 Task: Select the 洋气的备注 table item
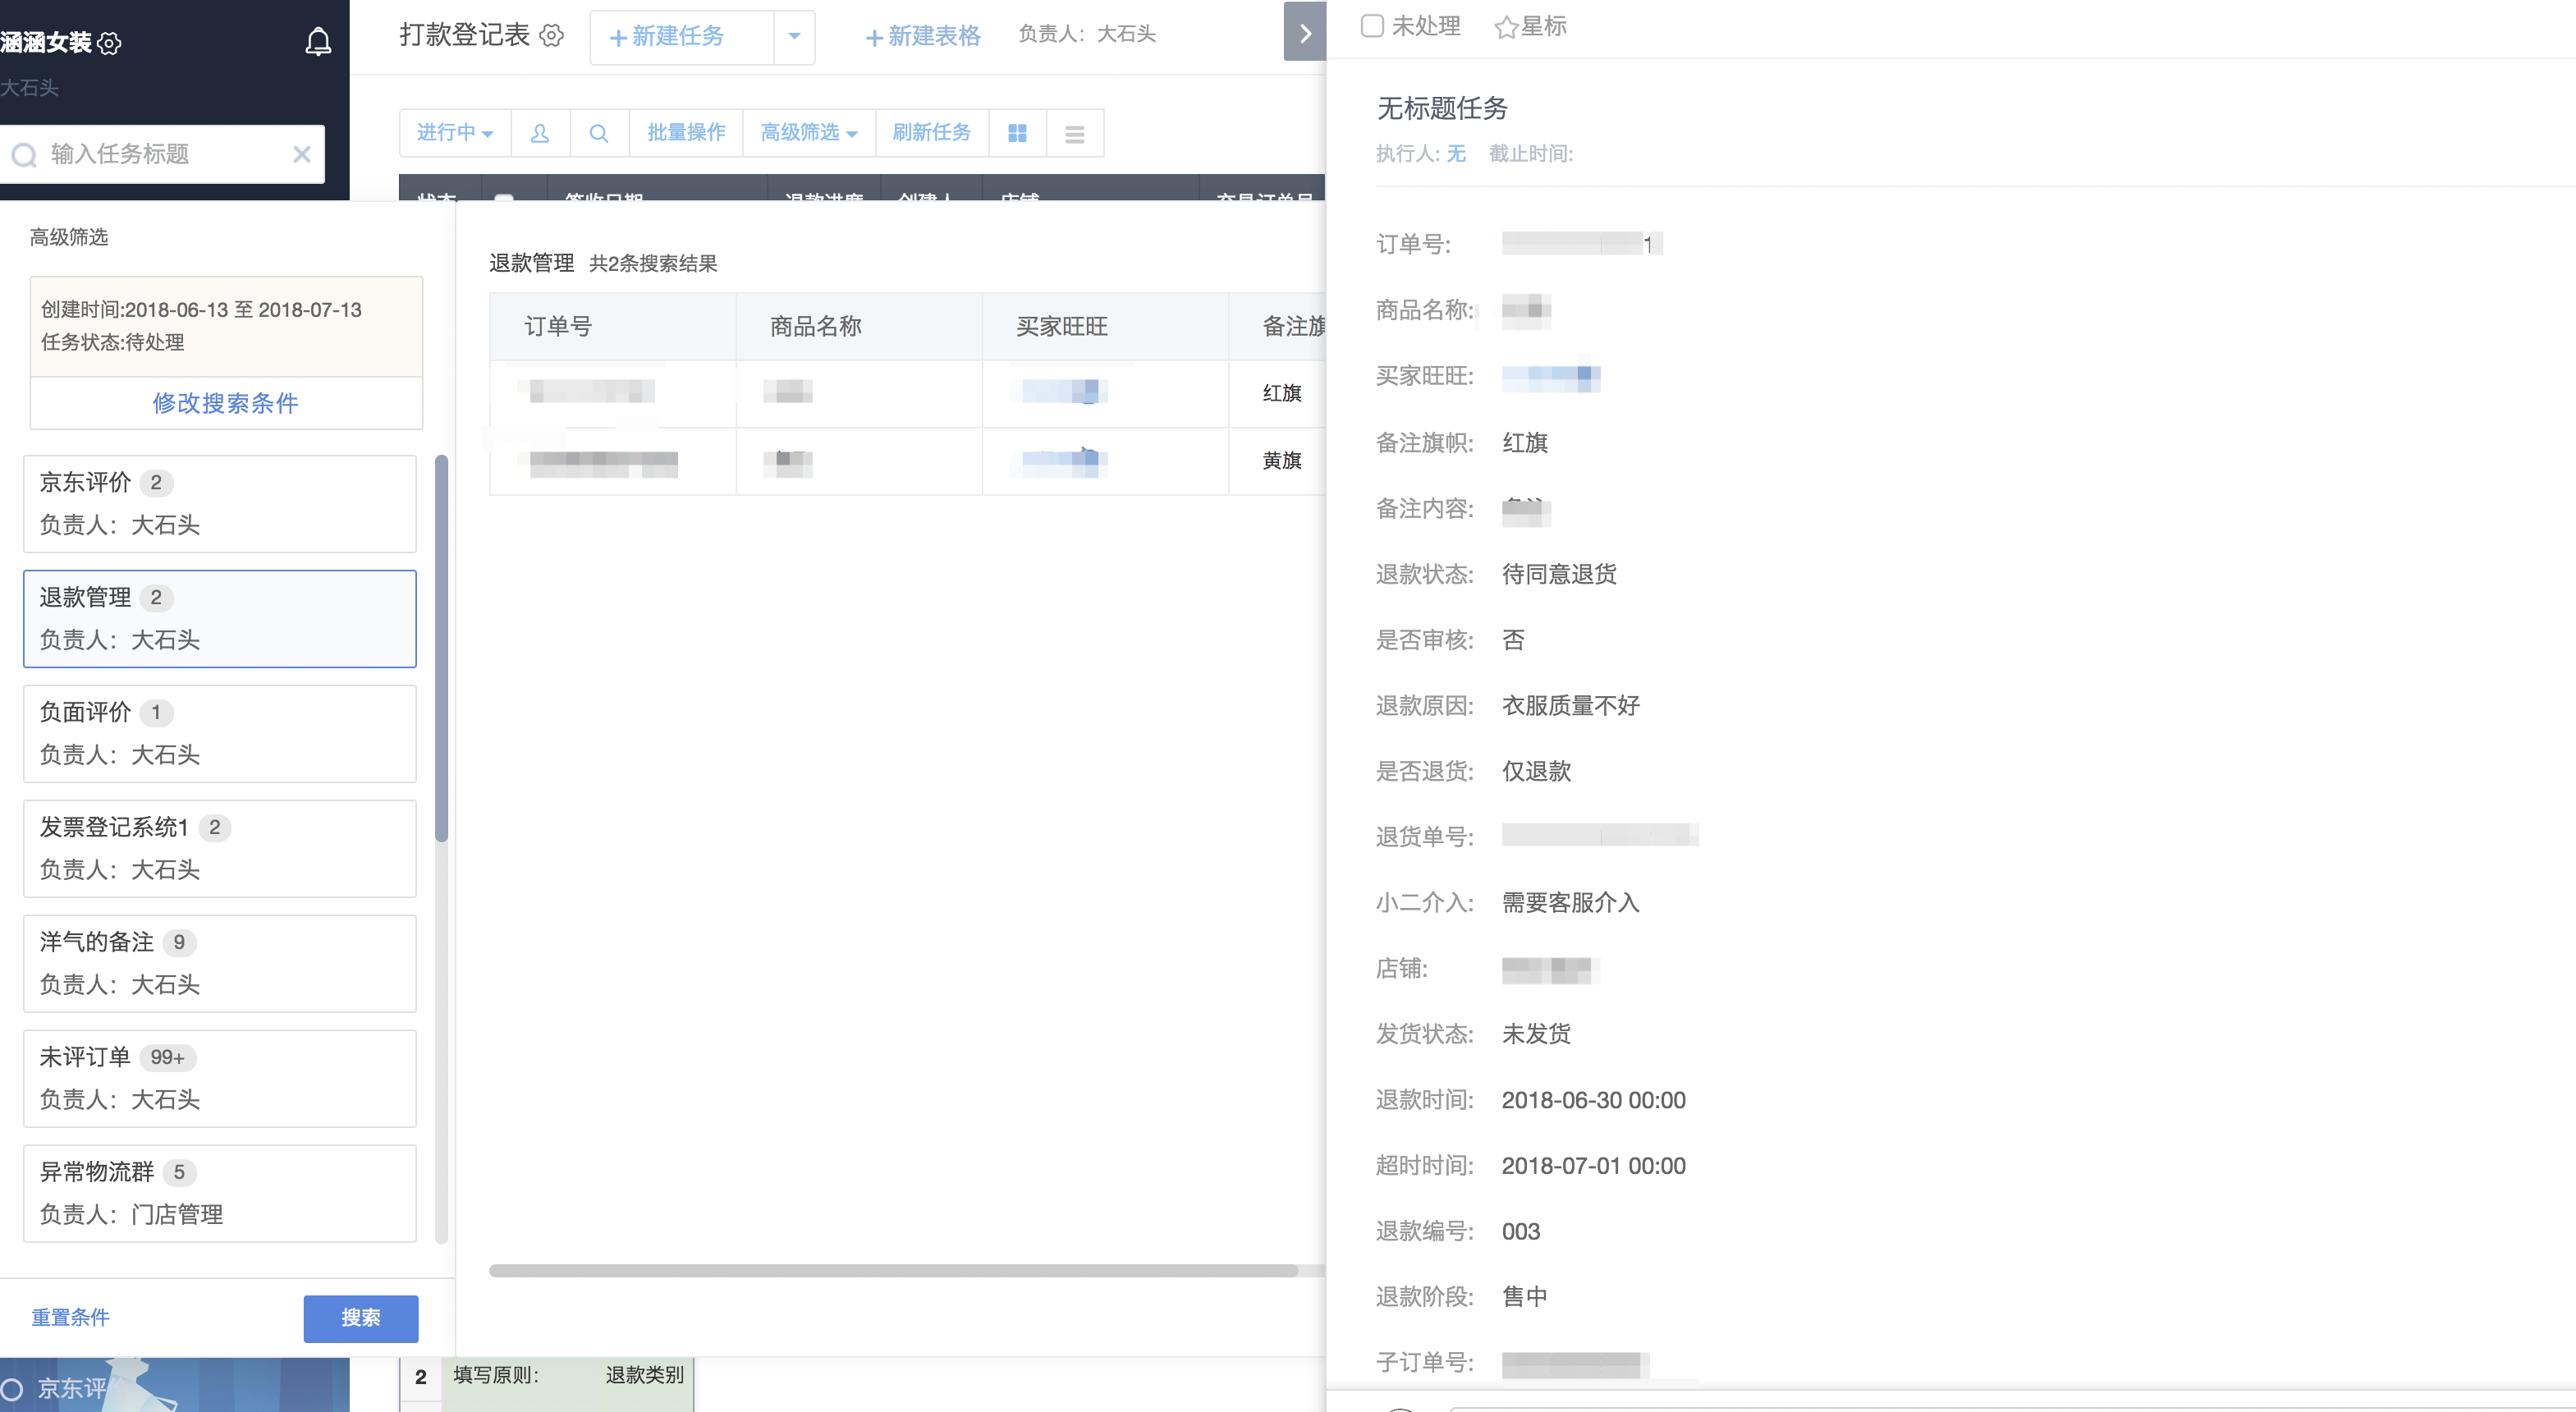(x=220, y=963)
